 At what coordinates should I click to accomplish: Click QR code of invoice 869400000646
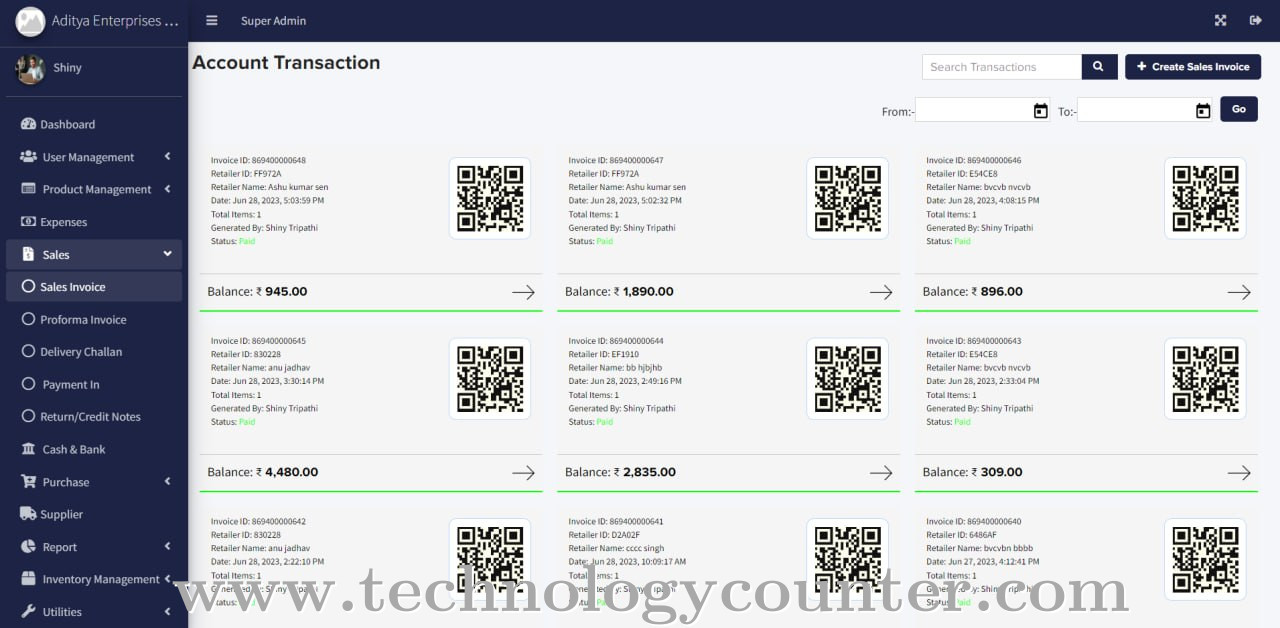click(x=1205, y=198)
